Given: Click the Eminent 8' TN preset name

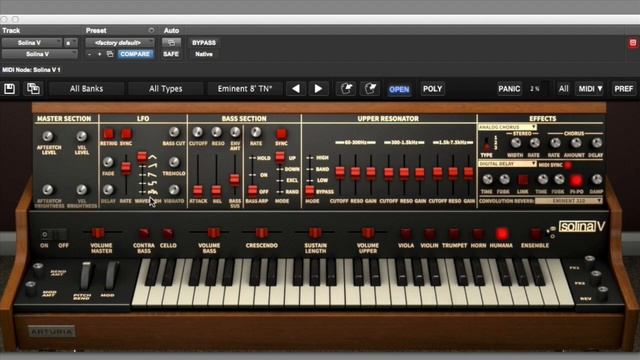Looking at the screenshot, I should point(244,89).
